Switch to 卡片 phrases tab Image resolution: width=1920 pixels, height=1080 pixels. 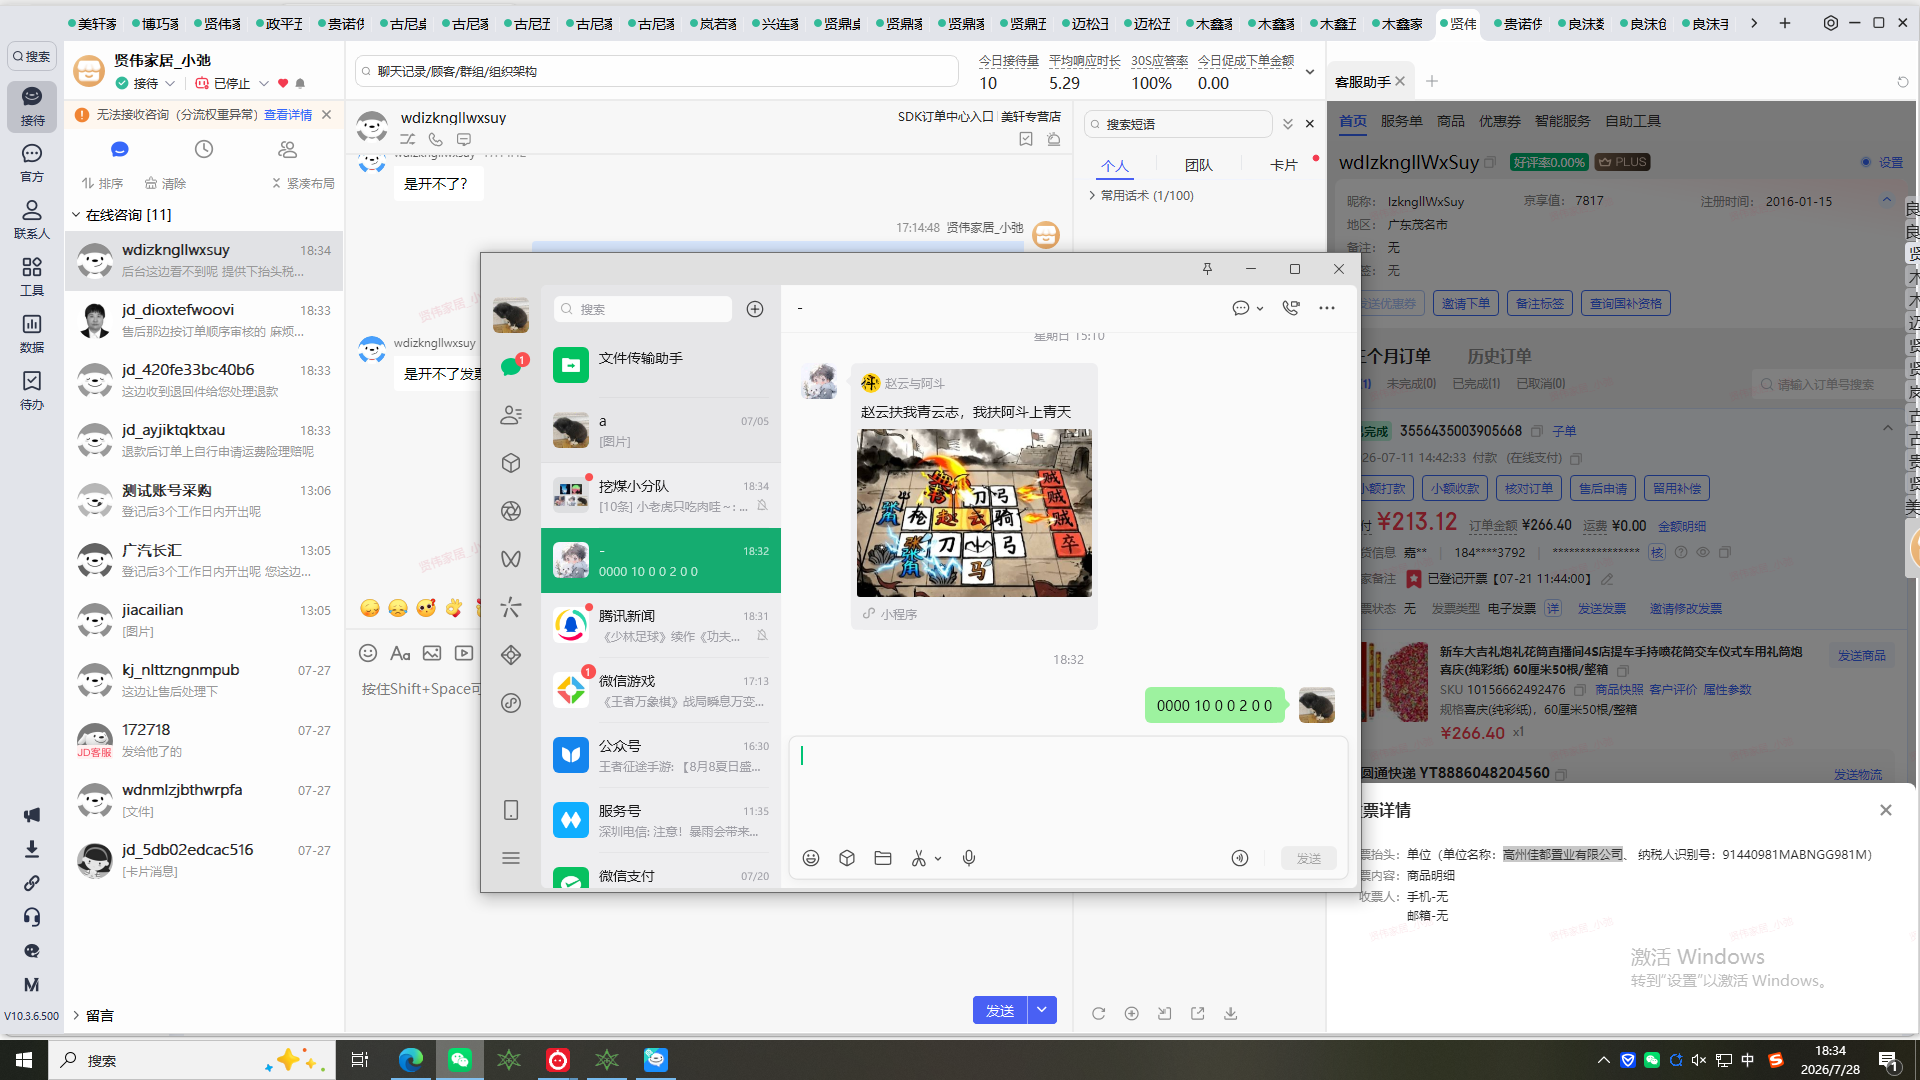pyautogui.click(x=1283, y=166)
